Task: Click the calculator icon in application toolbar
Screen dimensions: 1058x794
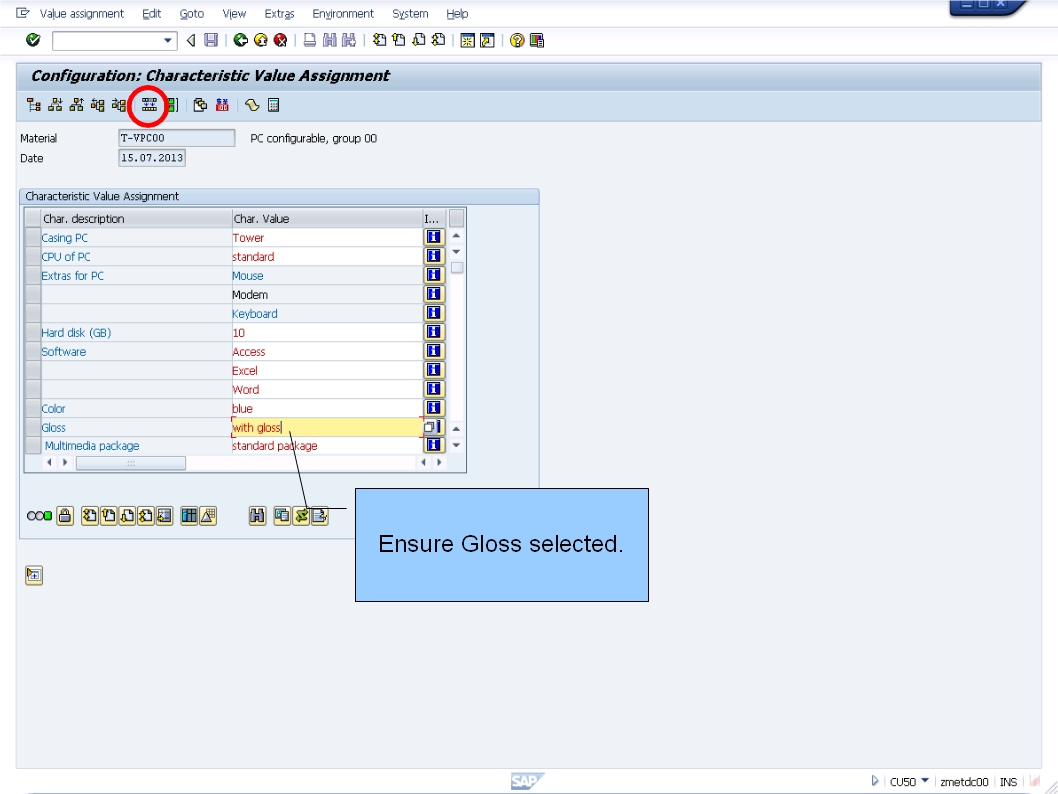Action: [273, 105]
